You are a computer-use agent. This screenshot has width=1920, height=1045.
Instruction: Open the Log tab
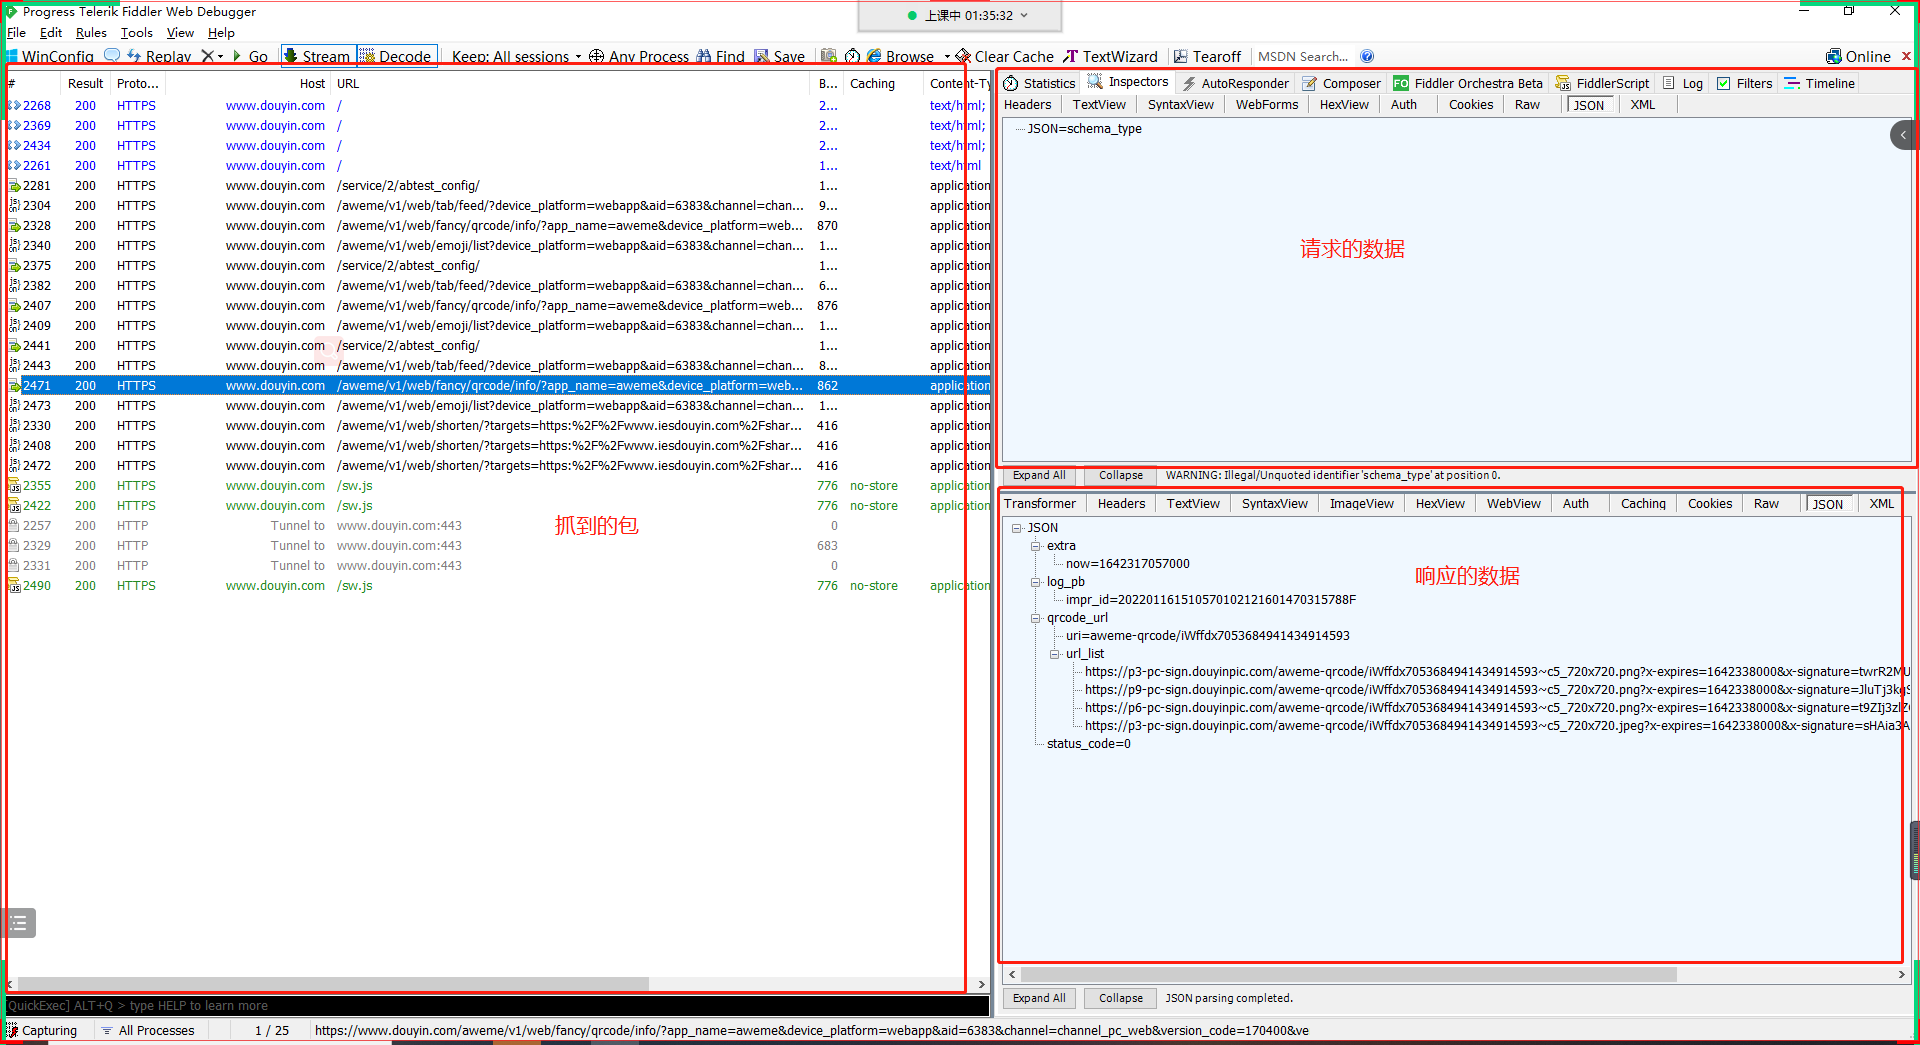(x=1683, y=83)
